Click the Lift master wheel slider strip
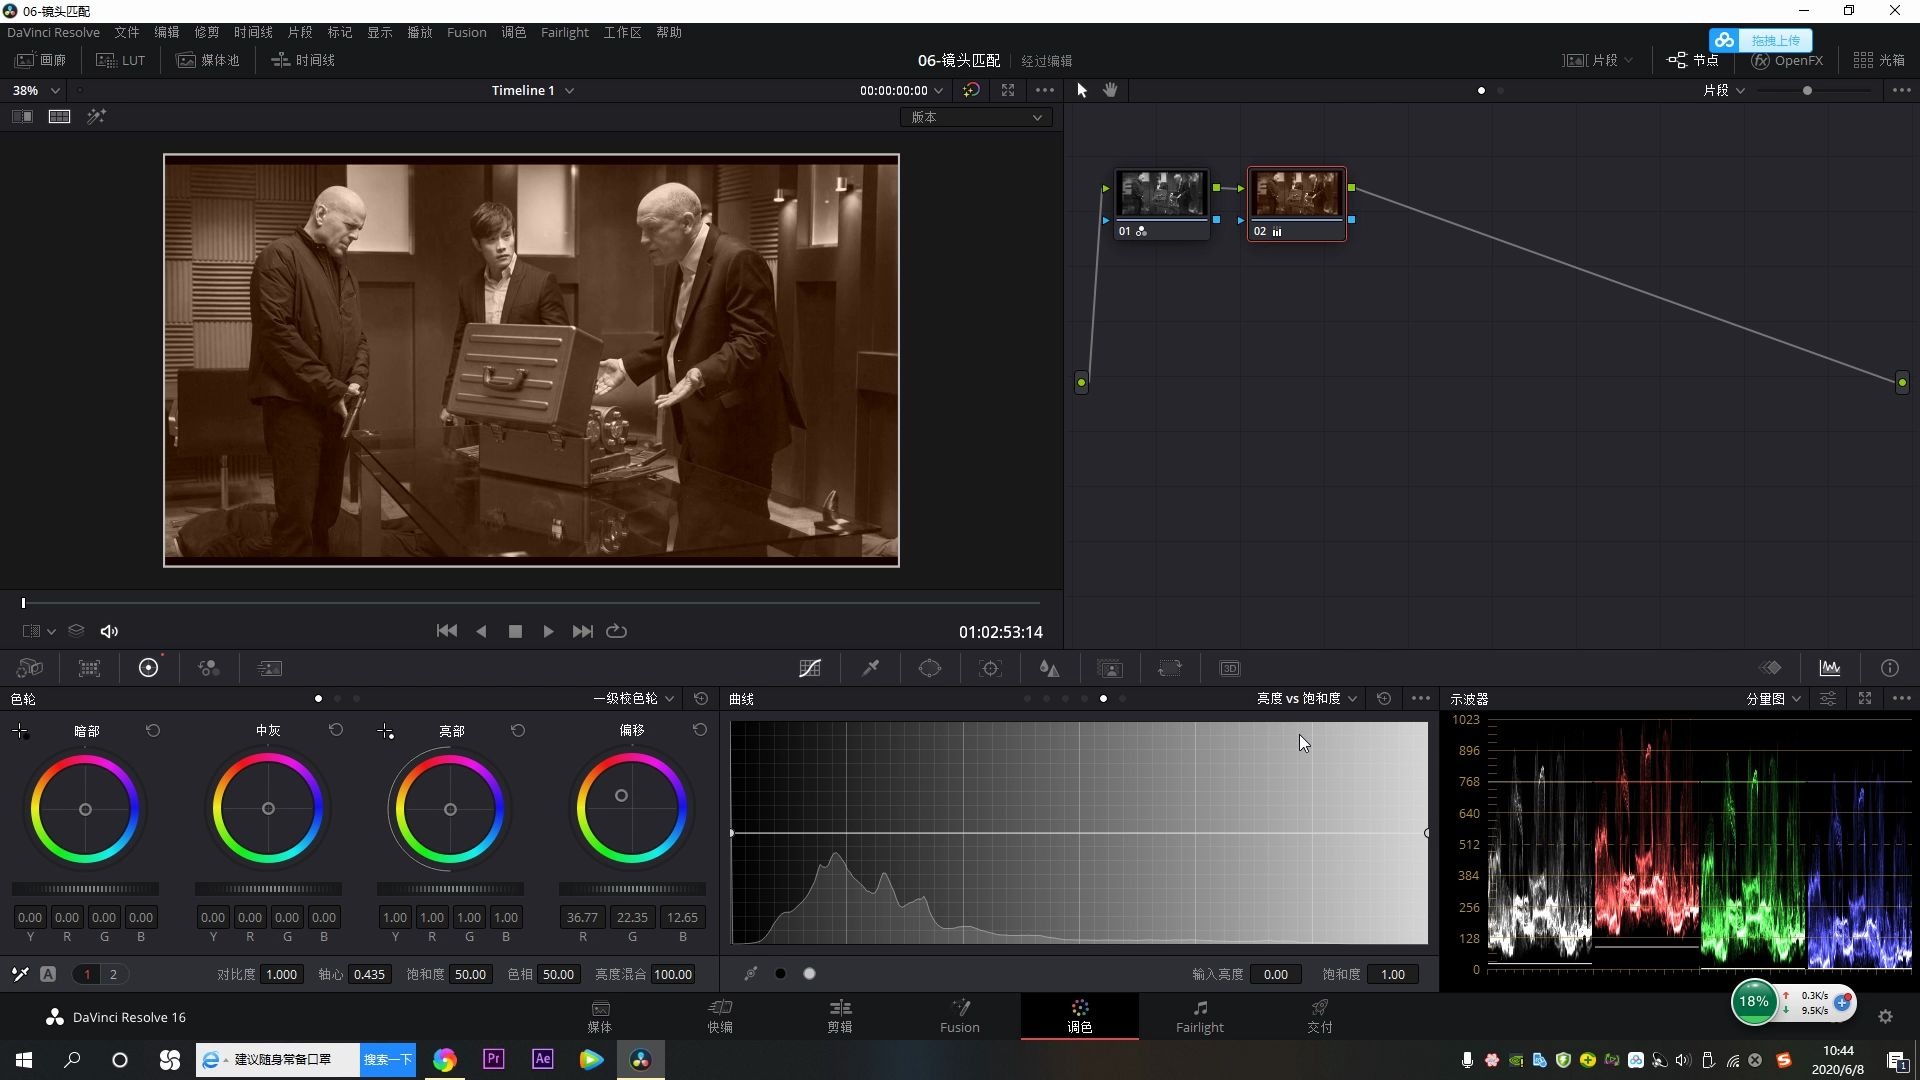Image resolution: width=1920 pixels, height=1080 pixels. tap(85, 889)
